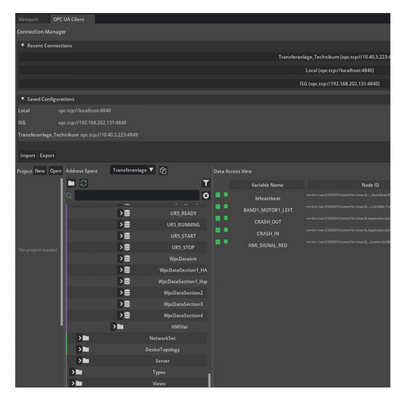Click the database icon of UR5_STOP node

click(127, 247)
